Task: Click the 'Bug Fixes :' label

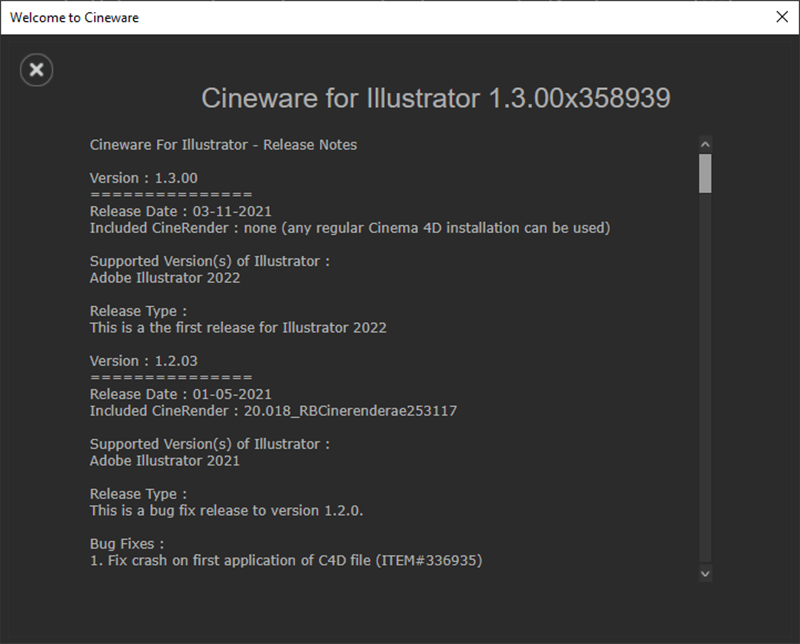Action: 127,544
